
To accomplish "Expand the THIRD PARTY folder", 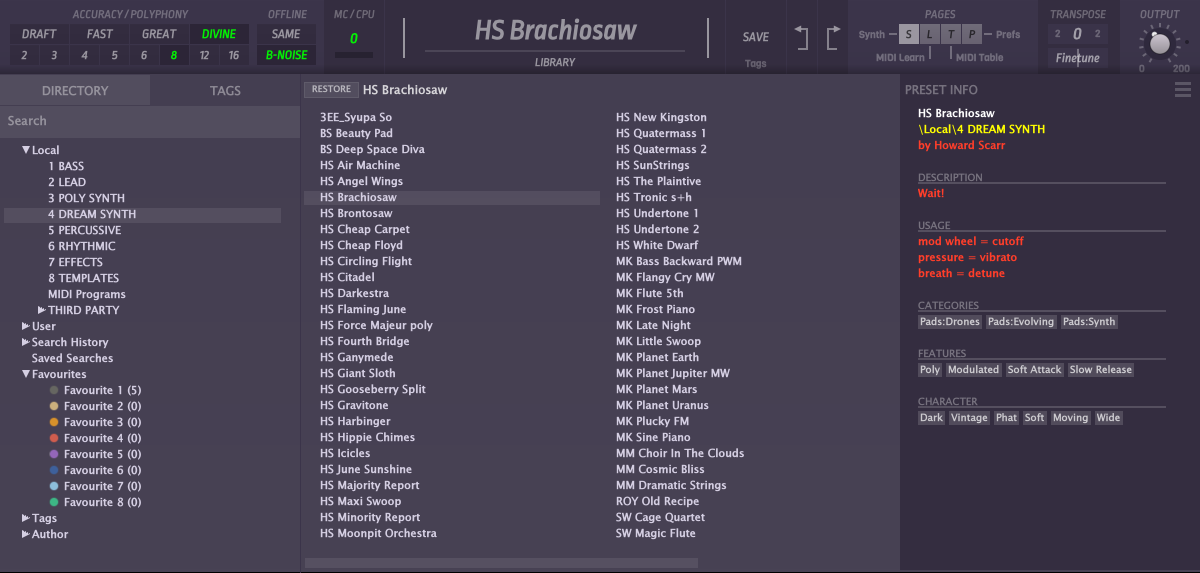I will click(42, 310).
